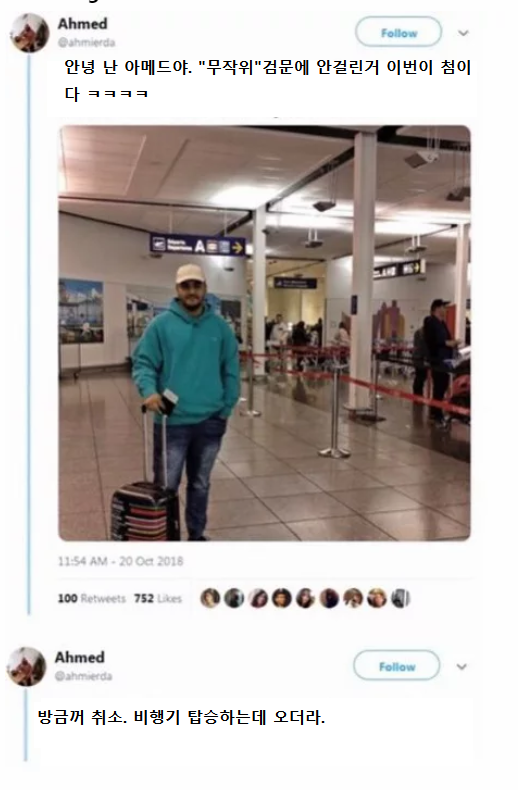Click Ahmed's avatar on the first tweet
Image resolution: width=518 pixels, height=790 pixels.
point(30,33)
